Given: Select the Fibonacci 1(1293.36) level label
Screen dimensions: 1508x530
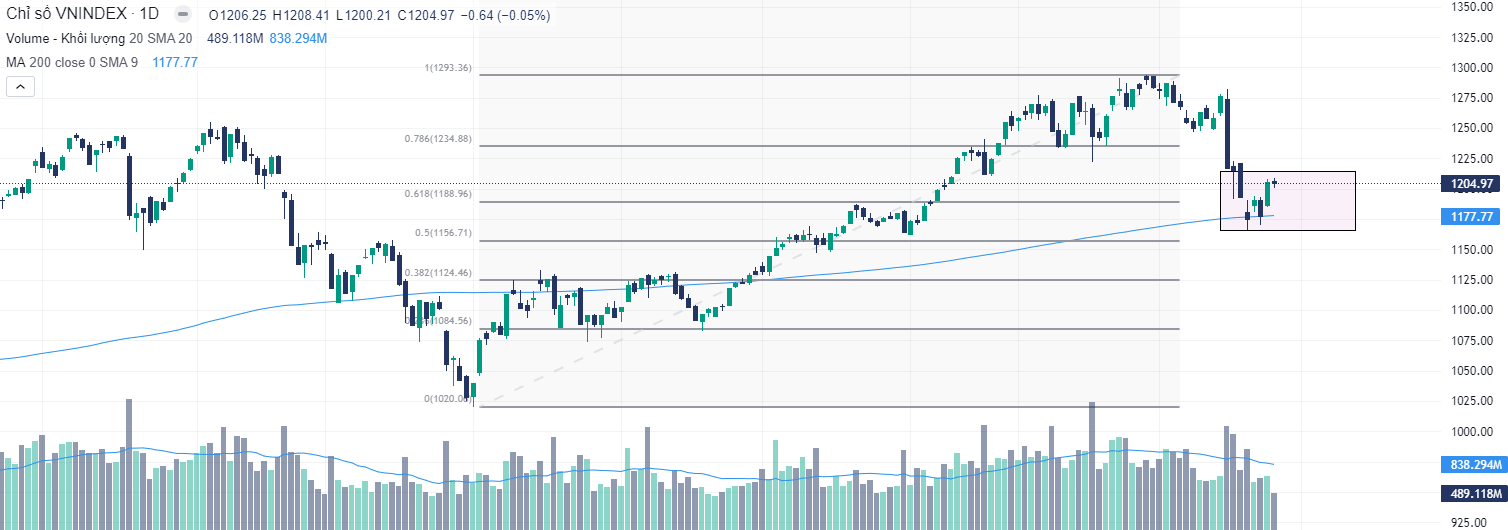Looking at the screenshot, I should 448,69.
